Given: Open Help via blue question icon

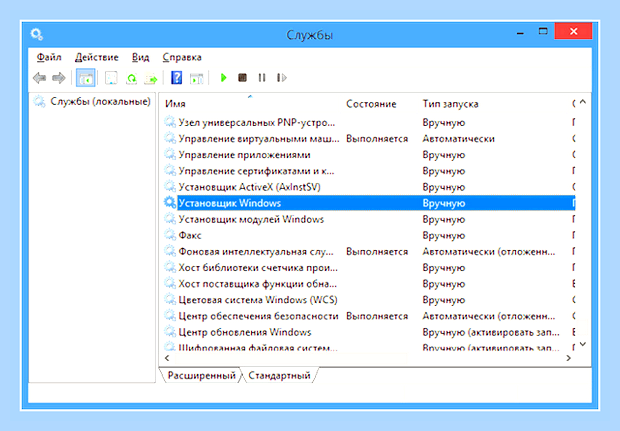Looking at the screenshot, I should pyautogui.click(x=176, y=78).
